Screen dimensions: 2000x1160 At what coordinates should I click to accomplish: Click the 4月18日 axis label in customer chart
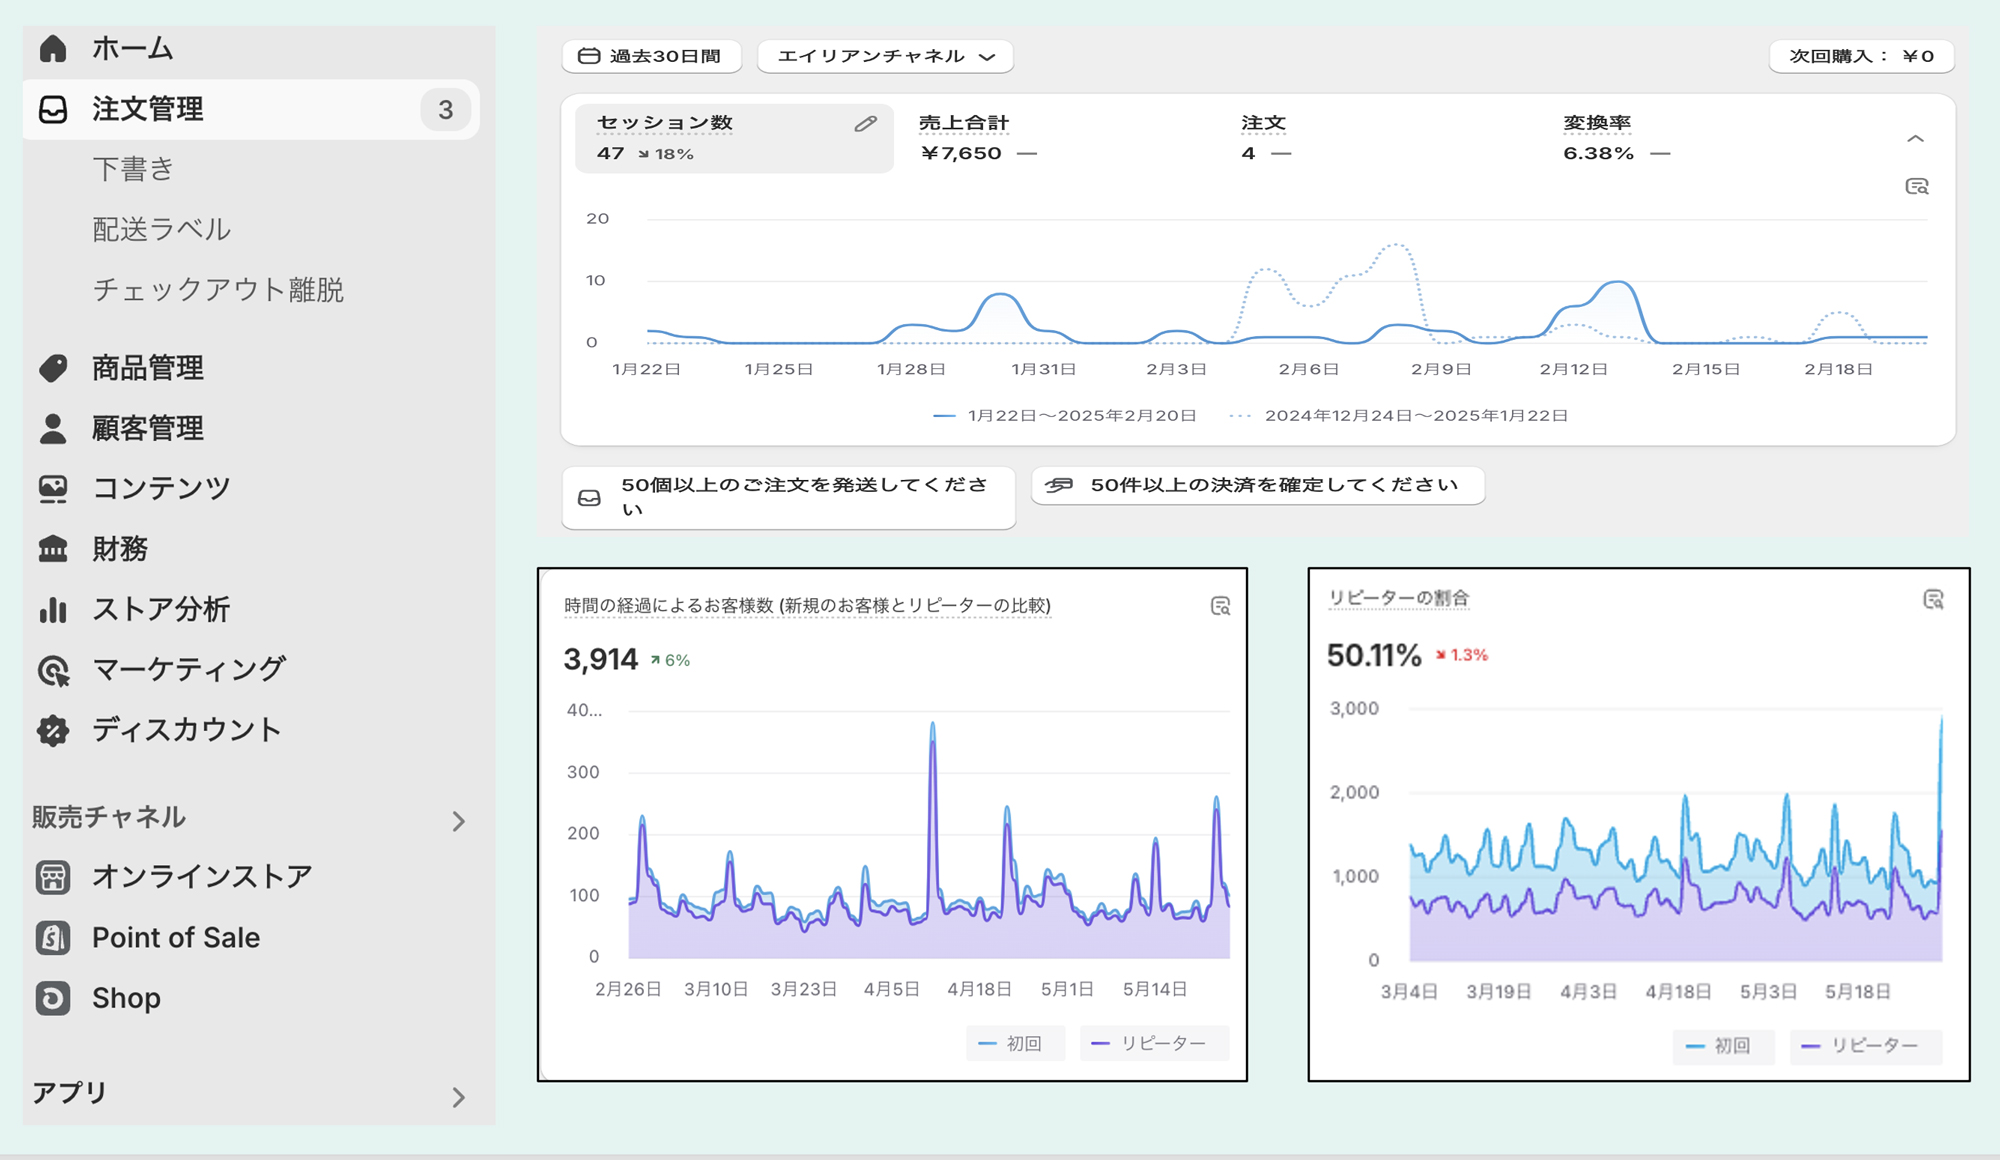(x=979, y=989)
